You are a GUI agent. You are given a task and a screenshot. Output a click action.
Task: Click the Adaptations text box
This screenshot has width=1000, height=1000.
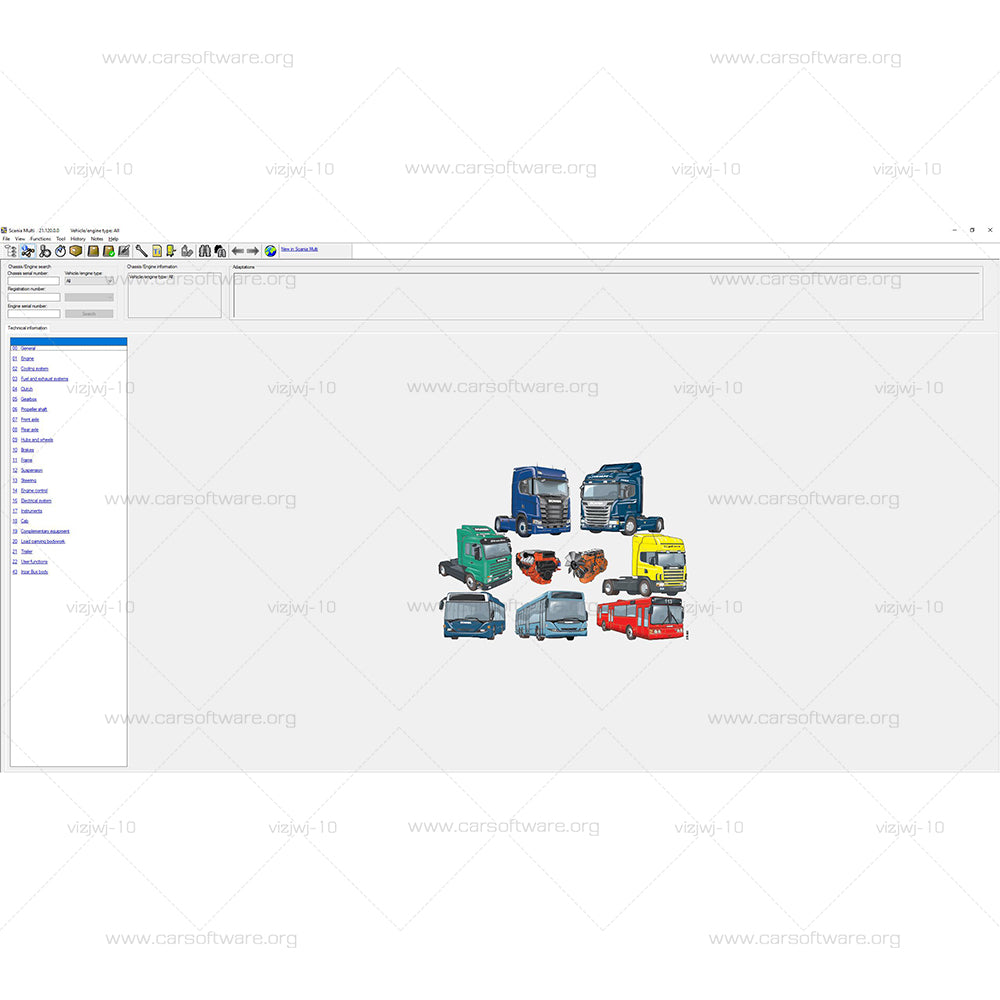click(x=606, y=295)
